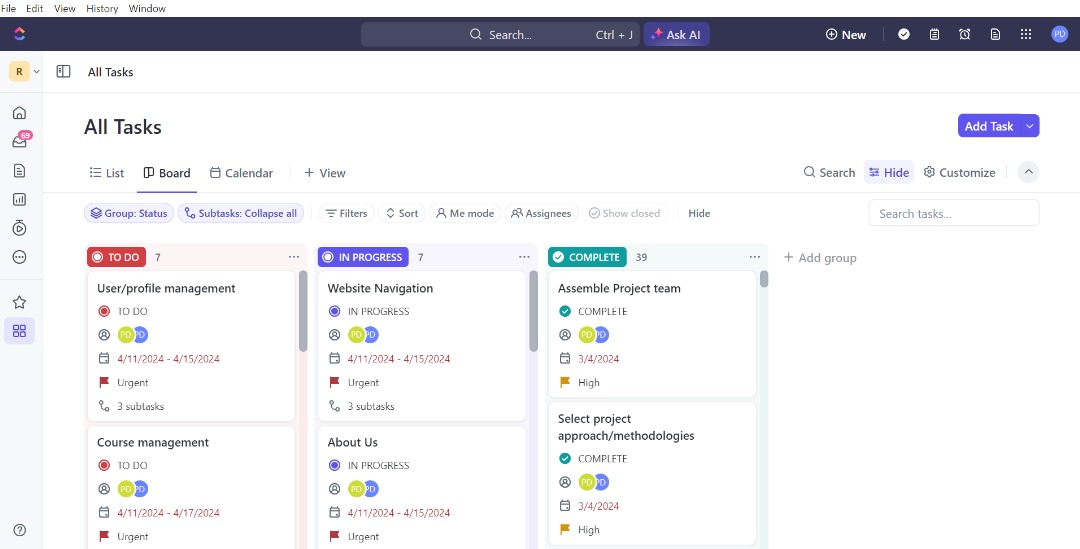
Task: Open Home from the left sidebar
Action: pyautogui.click(x=19, y=113)
